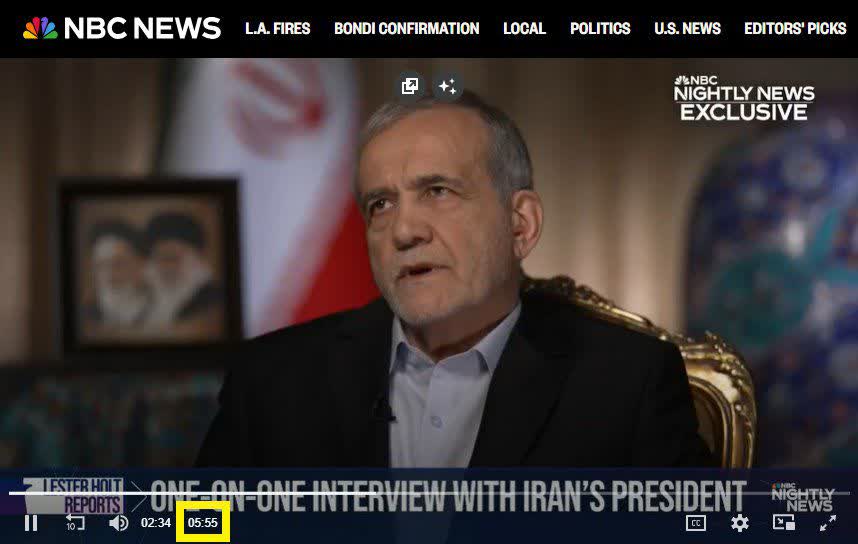
Task: Open Editors' Picks section
Action: (795, 28)
